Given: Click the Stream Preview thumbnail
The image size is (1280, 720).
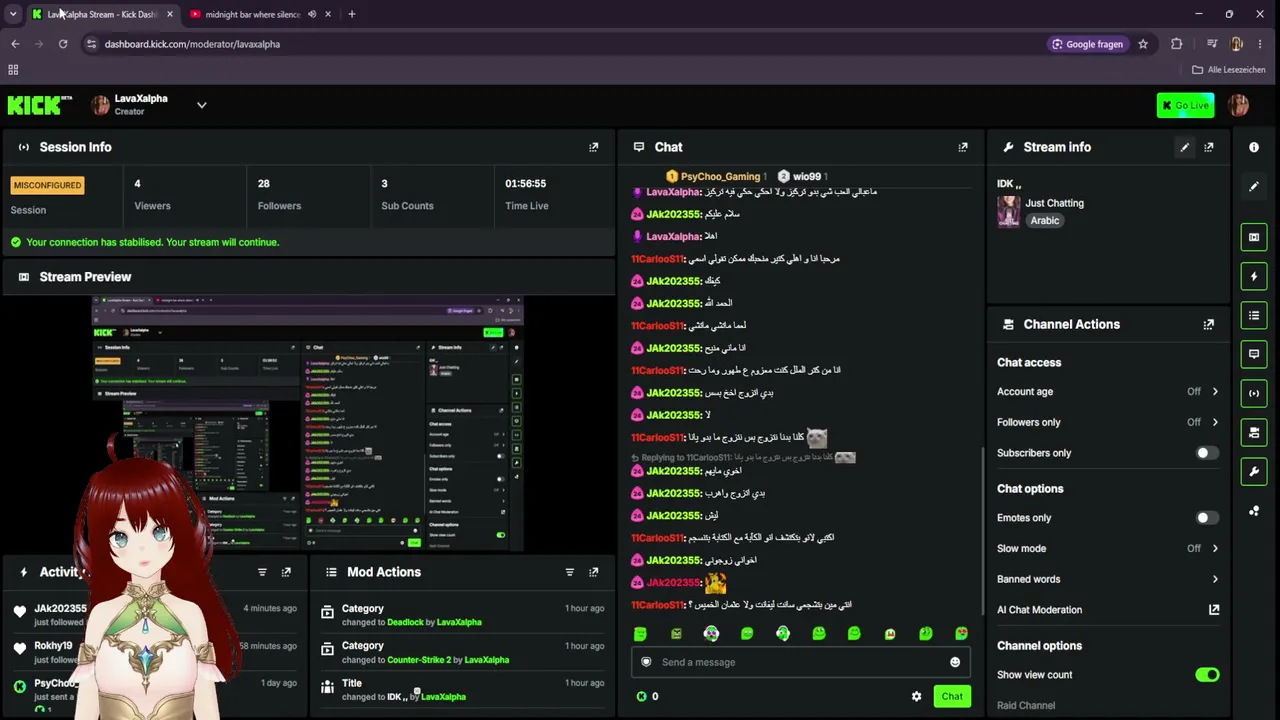Looking at the screenshot, I should coord(308,423).
